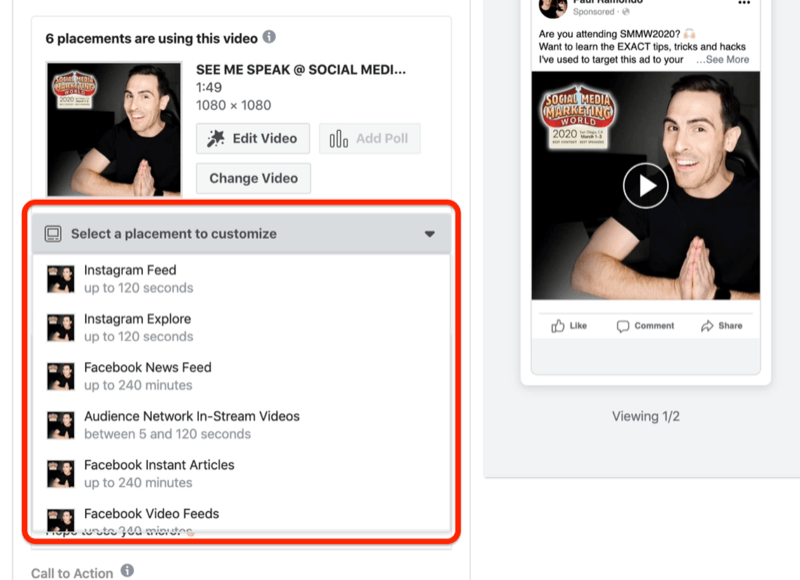The width and height of the screenshot is (800, 580).
Task: Click the Instagram Feed row thumbnail
Action: tap(61, 279)
